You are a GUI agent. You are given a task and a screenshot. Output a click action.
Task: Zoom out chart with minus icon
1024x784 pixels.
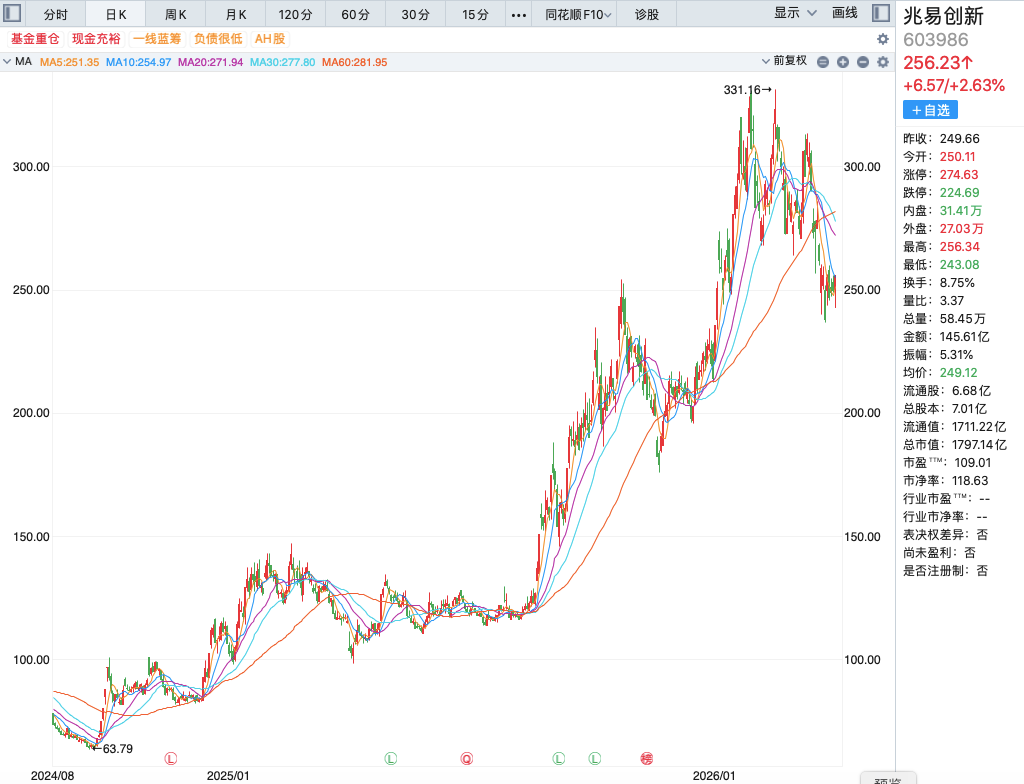click(x=823, y=62)
